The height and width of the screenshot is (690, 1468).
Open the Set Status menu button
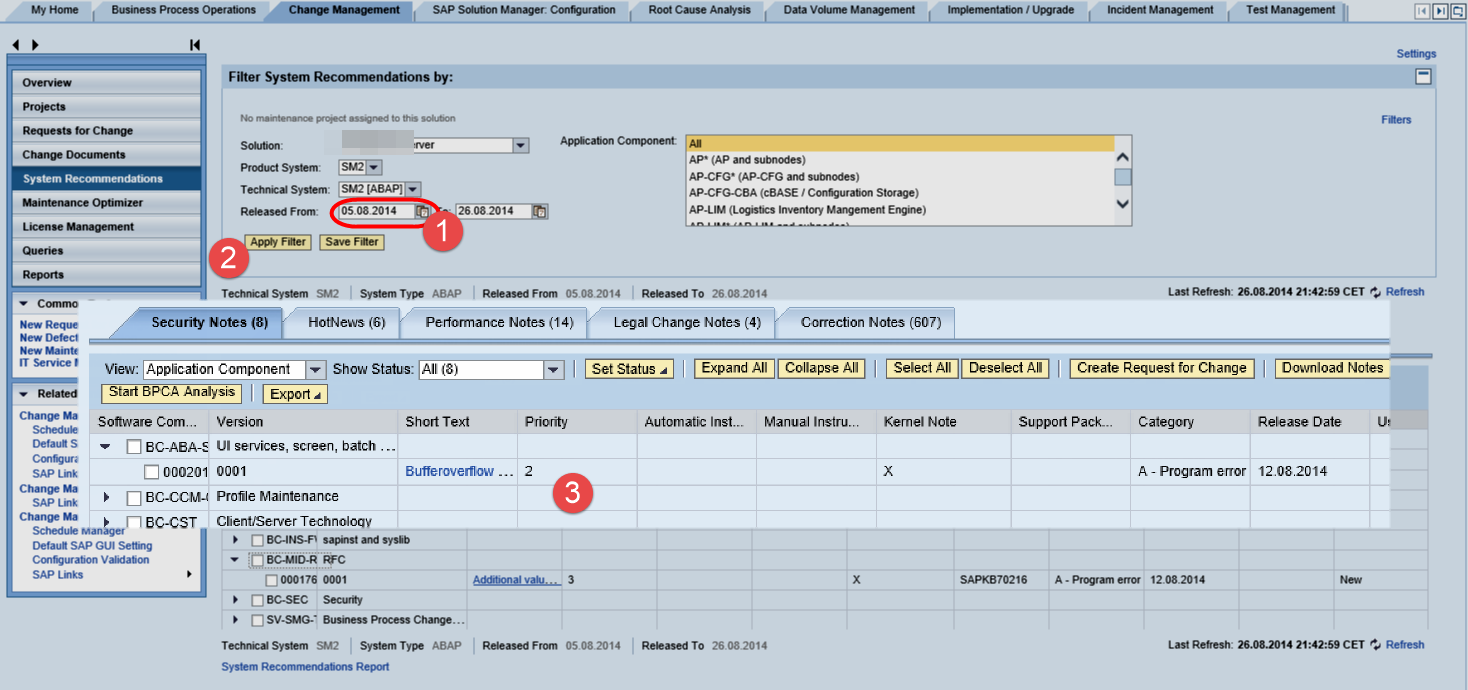click(x=629, y=369)
